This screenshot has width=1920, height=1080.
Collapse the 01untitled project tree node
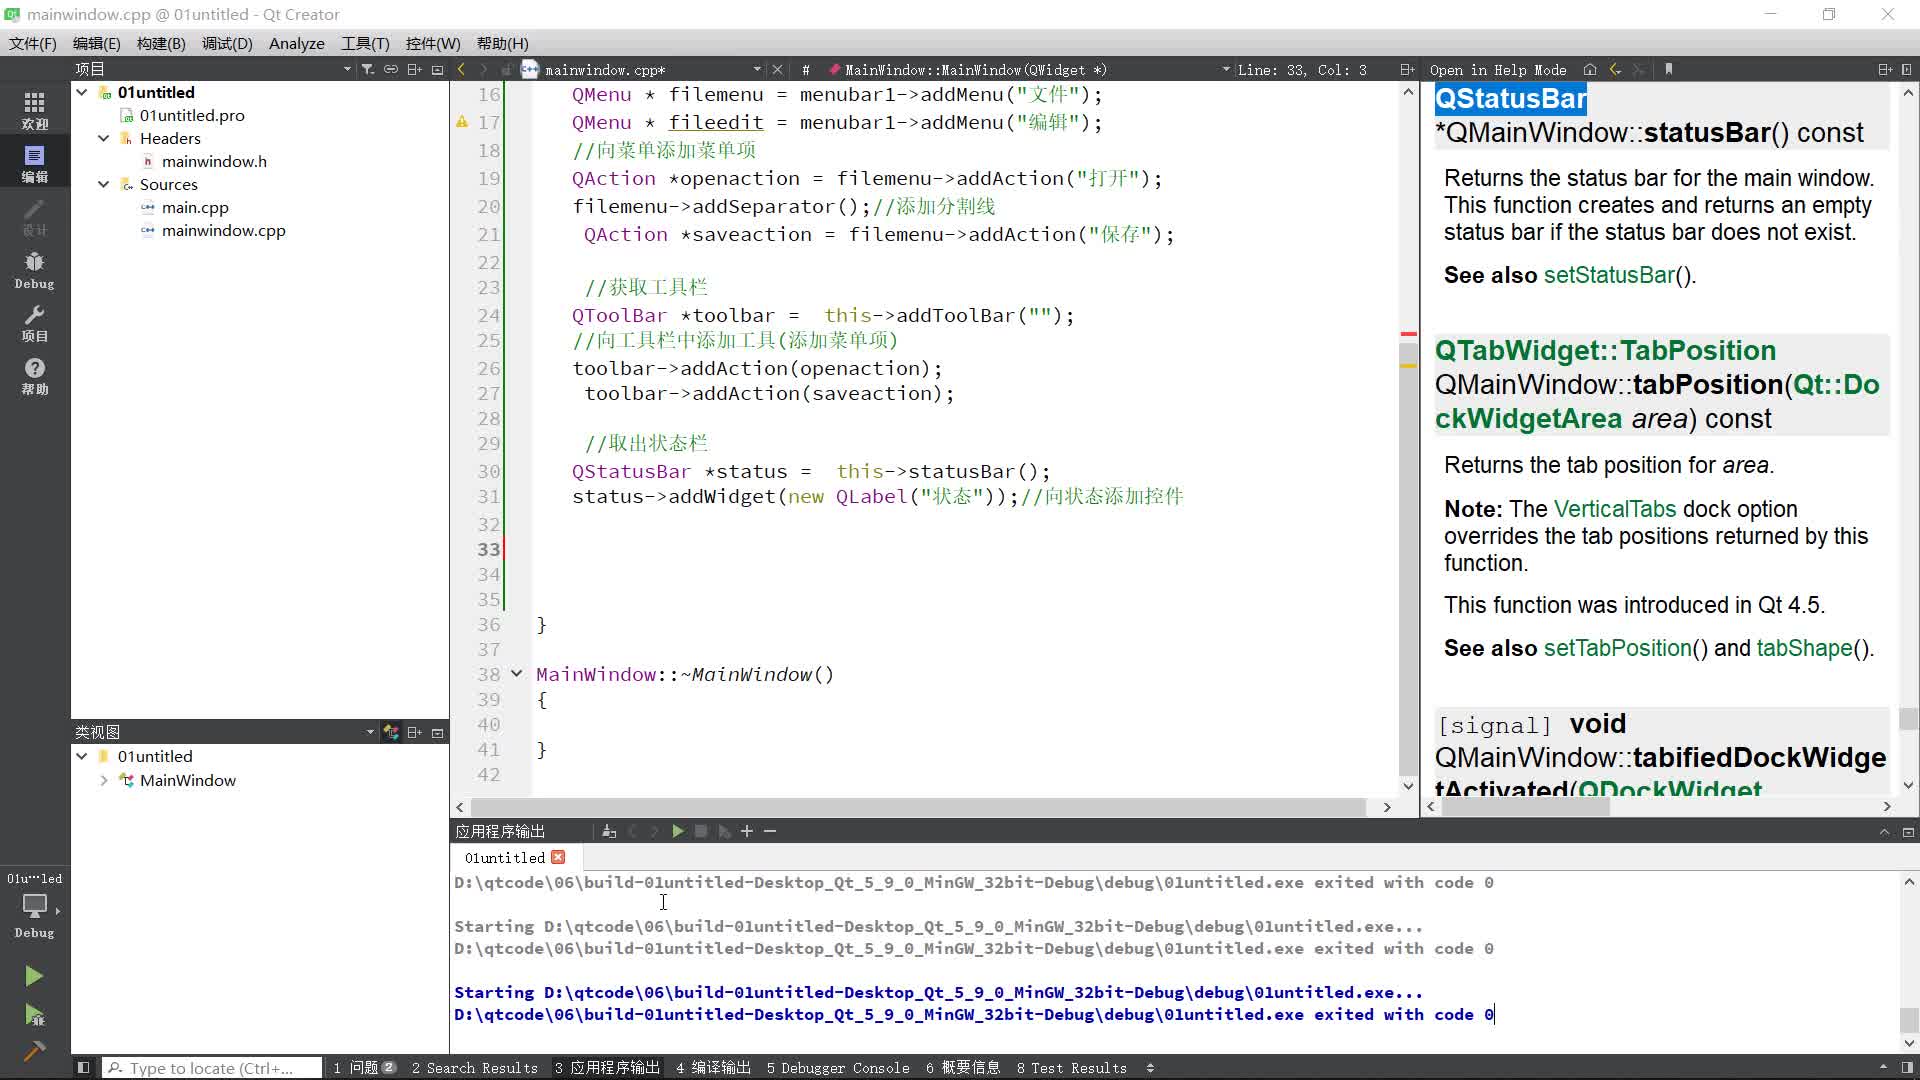coord(82,92)
